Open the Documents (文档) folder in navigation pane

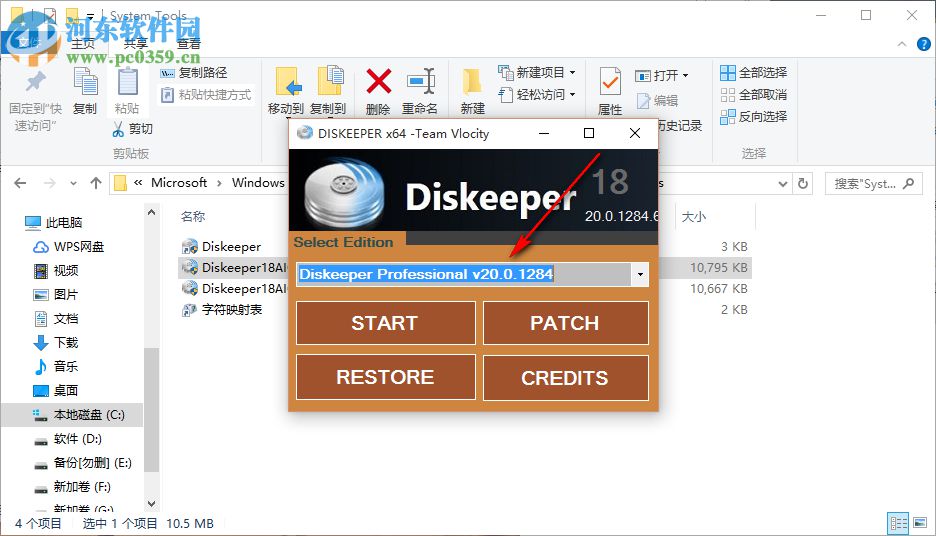tap(56, 318)
